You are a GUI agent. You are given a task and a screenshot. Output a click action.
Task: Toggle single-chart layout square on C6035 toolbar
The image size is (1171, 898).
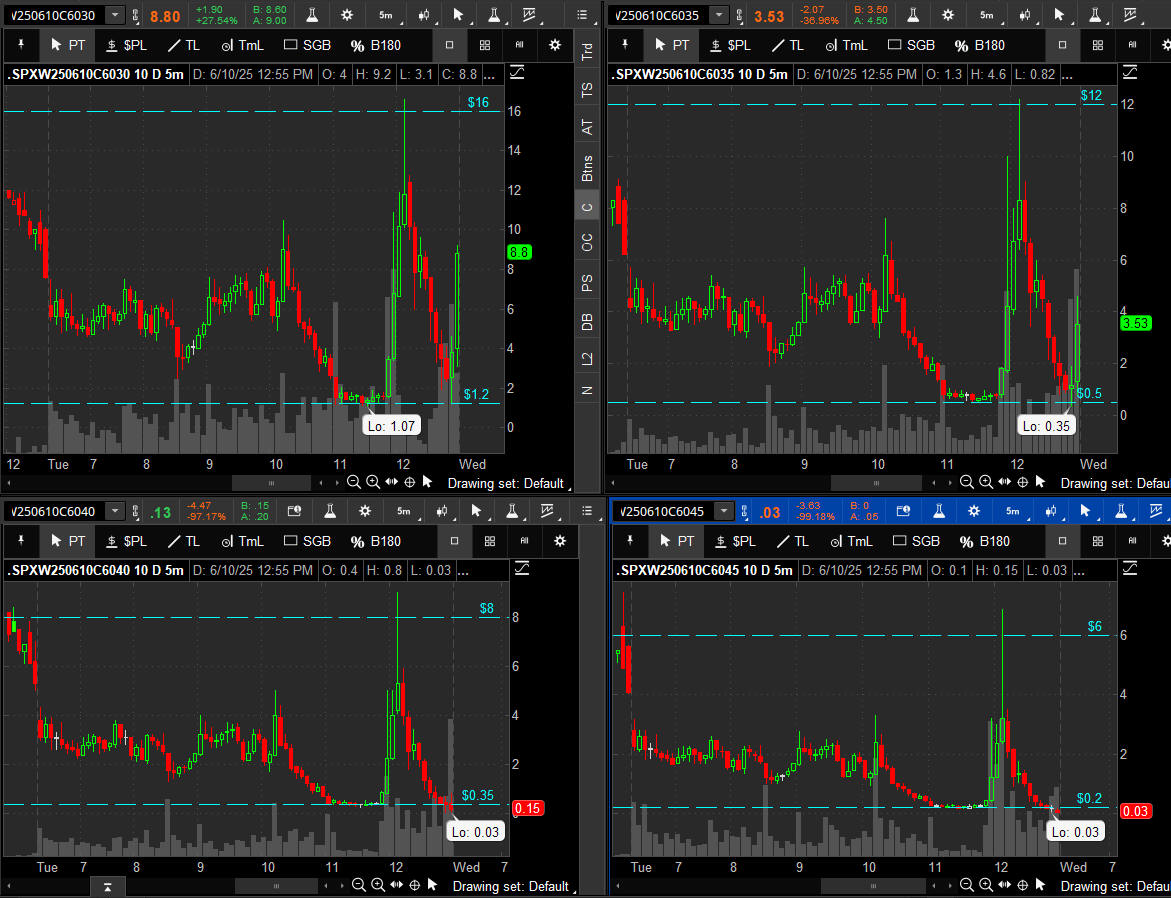click(1062, 45)
